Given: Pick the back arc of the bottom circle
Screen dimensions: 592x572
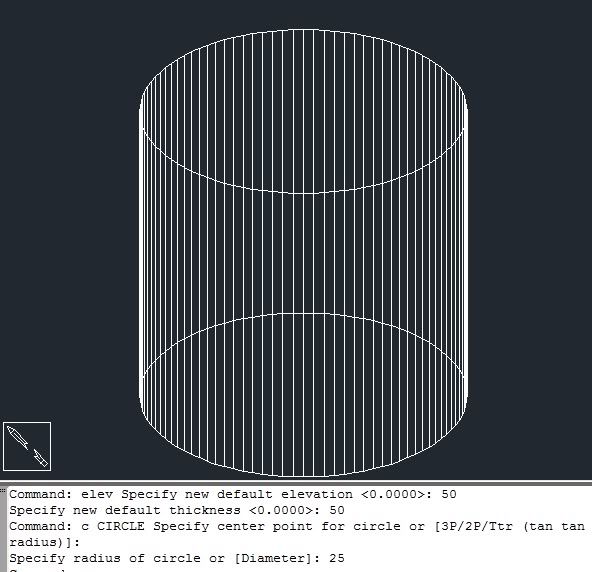Looking at the screenshot, I should click(304, 314).
